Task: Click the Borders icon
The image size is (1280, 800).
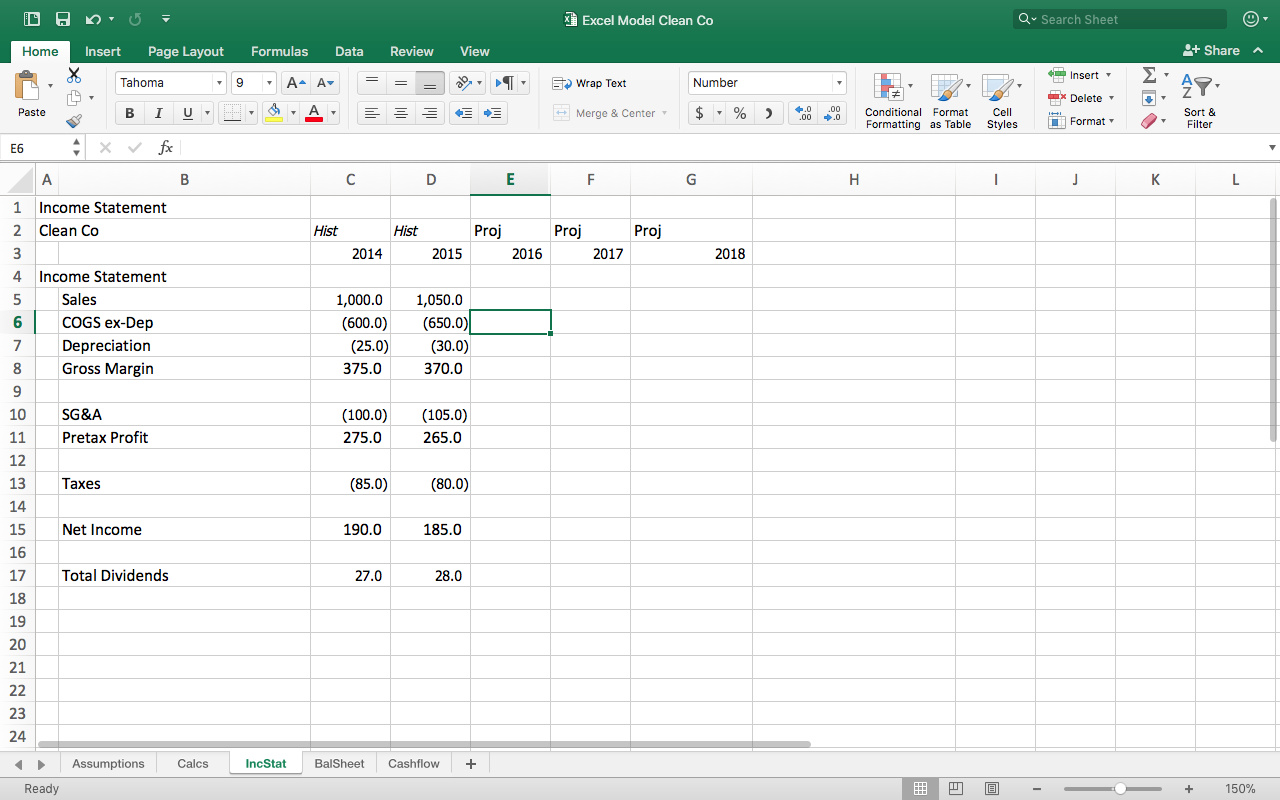Action: (x=232, y=113)
